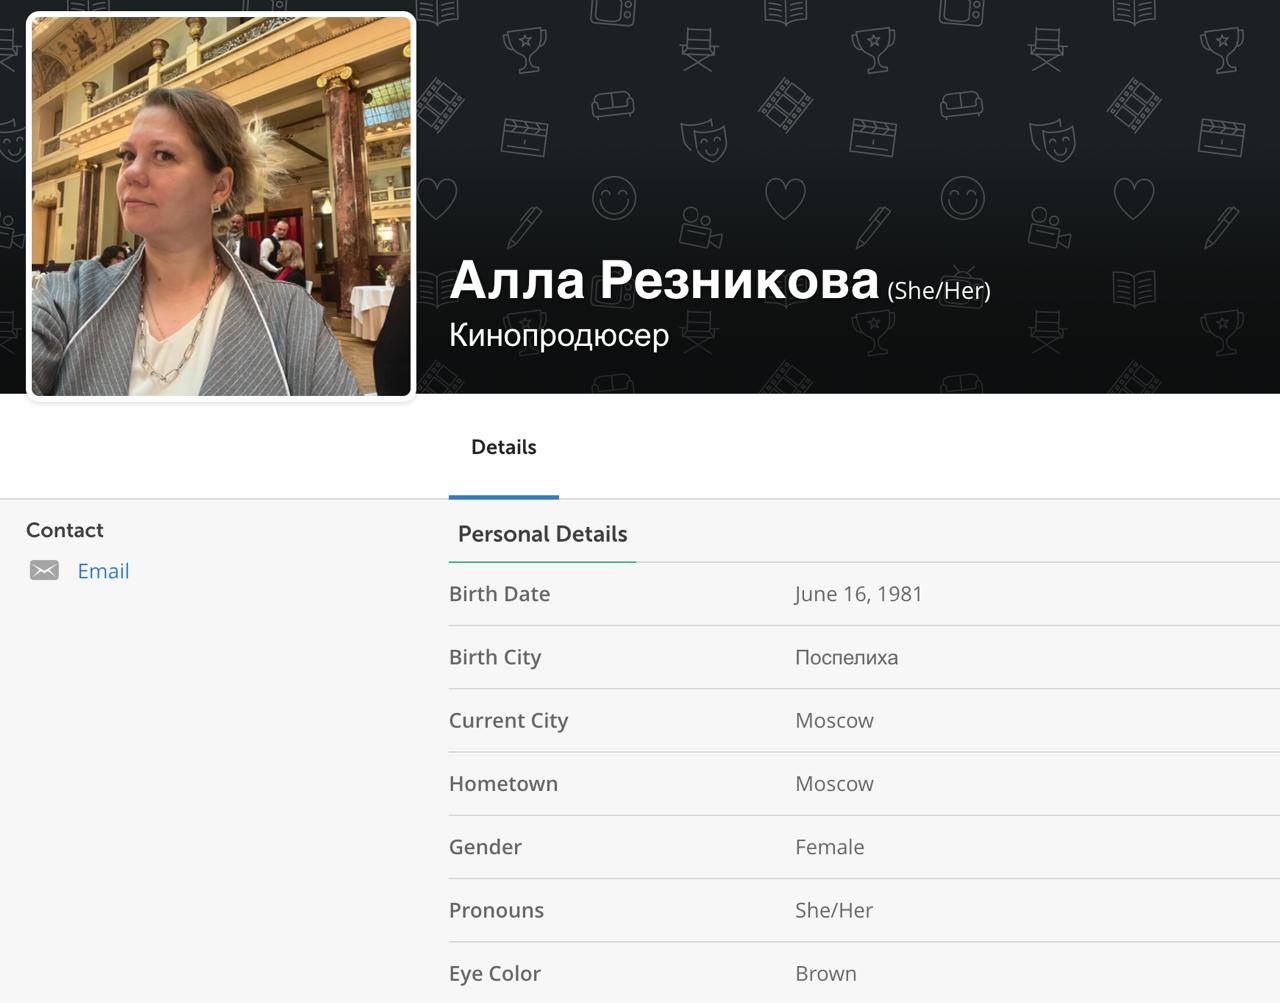Screen dimensions: 1280x1003
Task: Click the profile name Алла Резникова
Action: click(x=664, y=280)
